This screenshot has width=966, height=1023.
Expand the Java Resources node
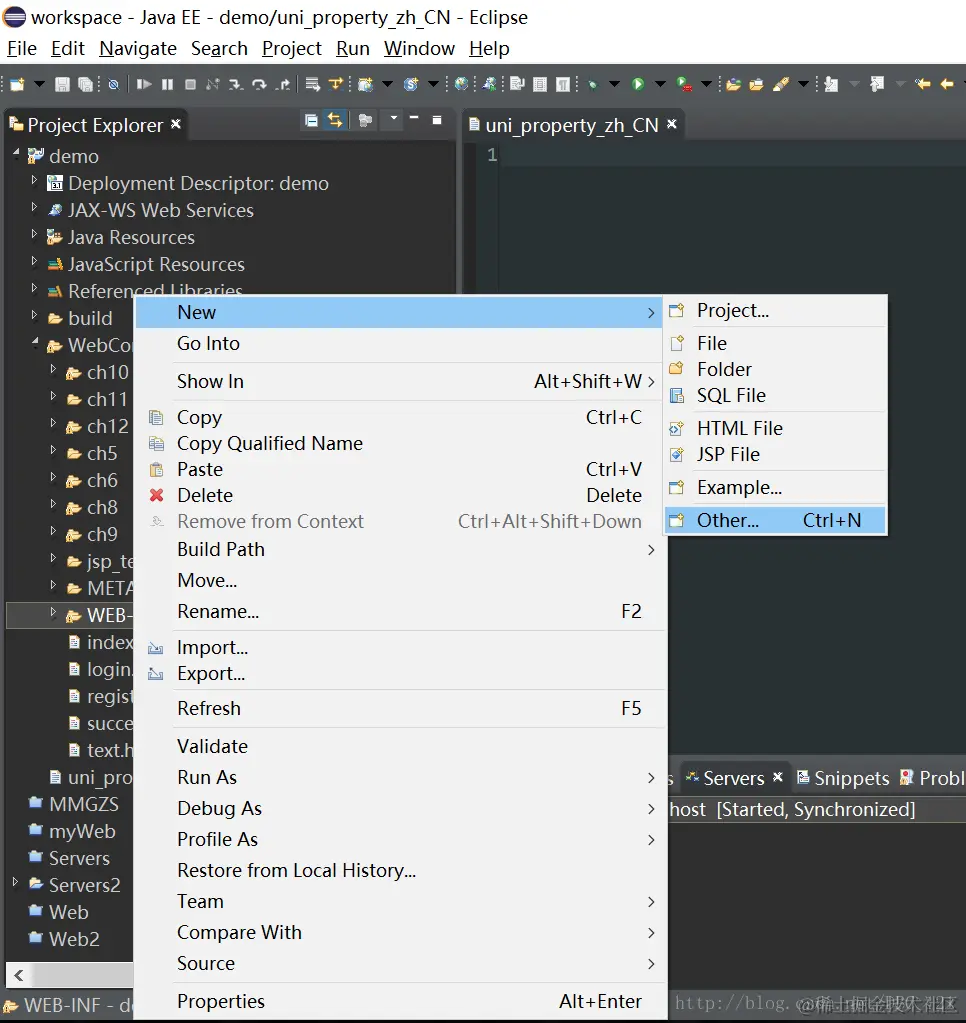34,235
